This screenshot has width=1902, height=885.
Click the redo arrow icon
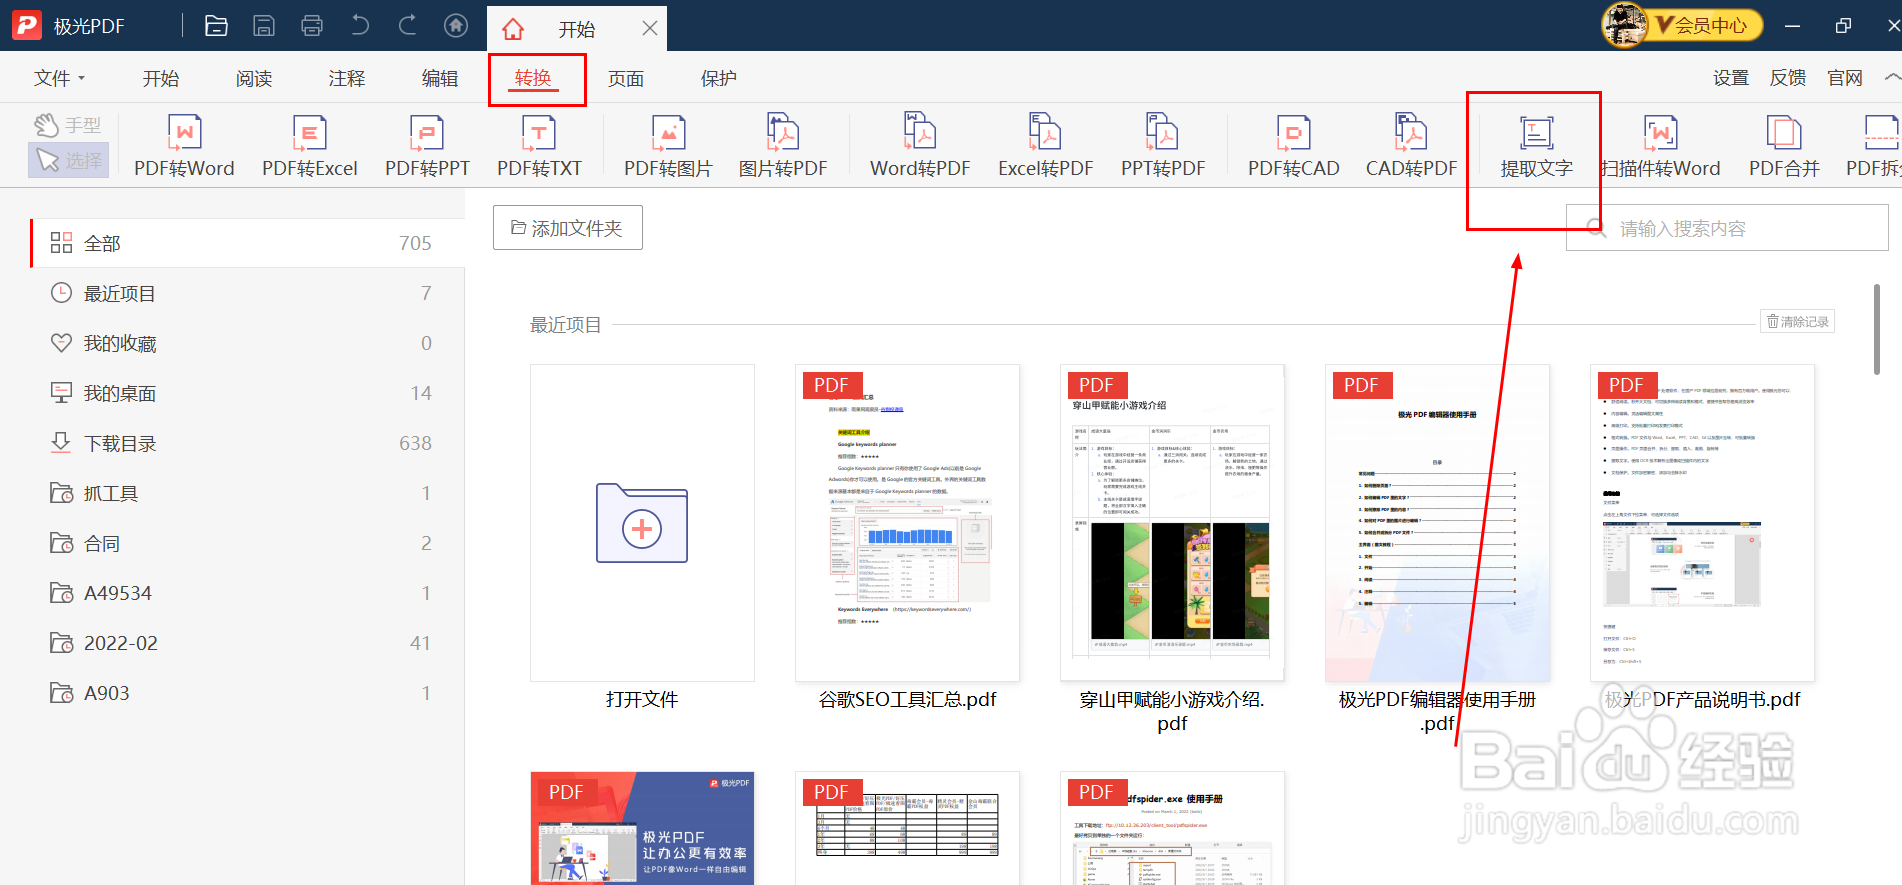coord(408,26)
